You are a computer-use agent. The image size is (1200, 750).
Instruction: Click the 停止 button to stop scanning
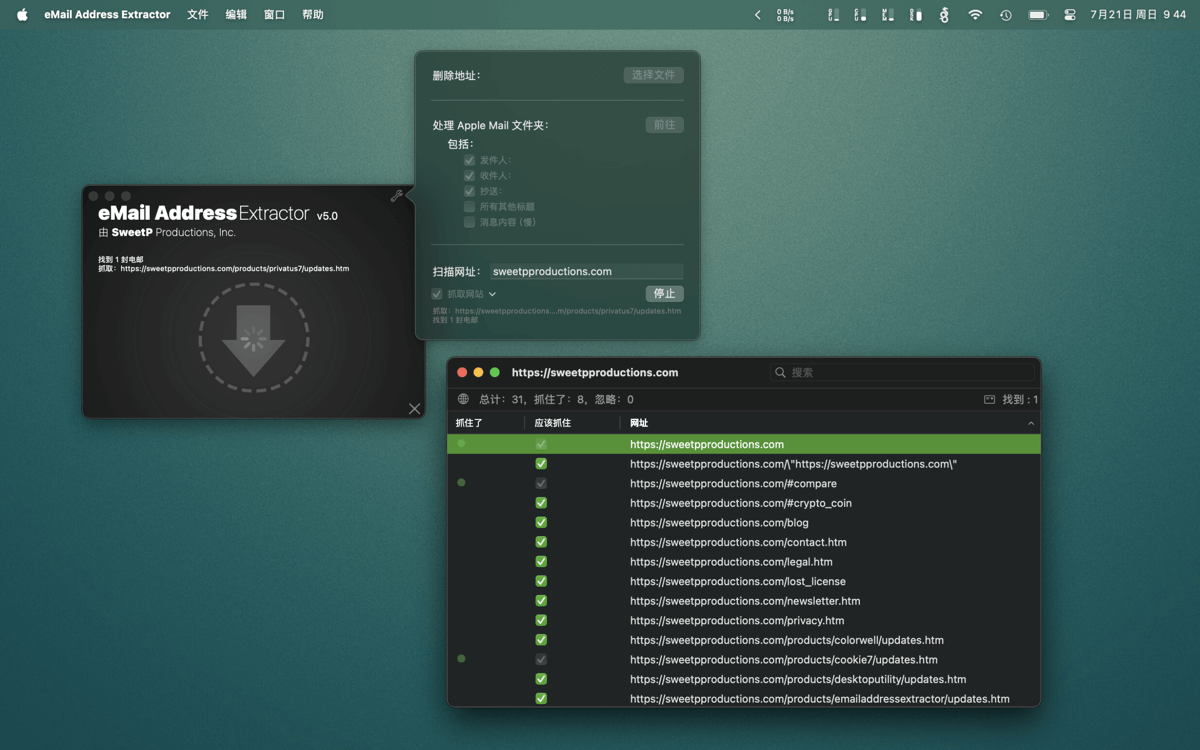pos(664,294)
